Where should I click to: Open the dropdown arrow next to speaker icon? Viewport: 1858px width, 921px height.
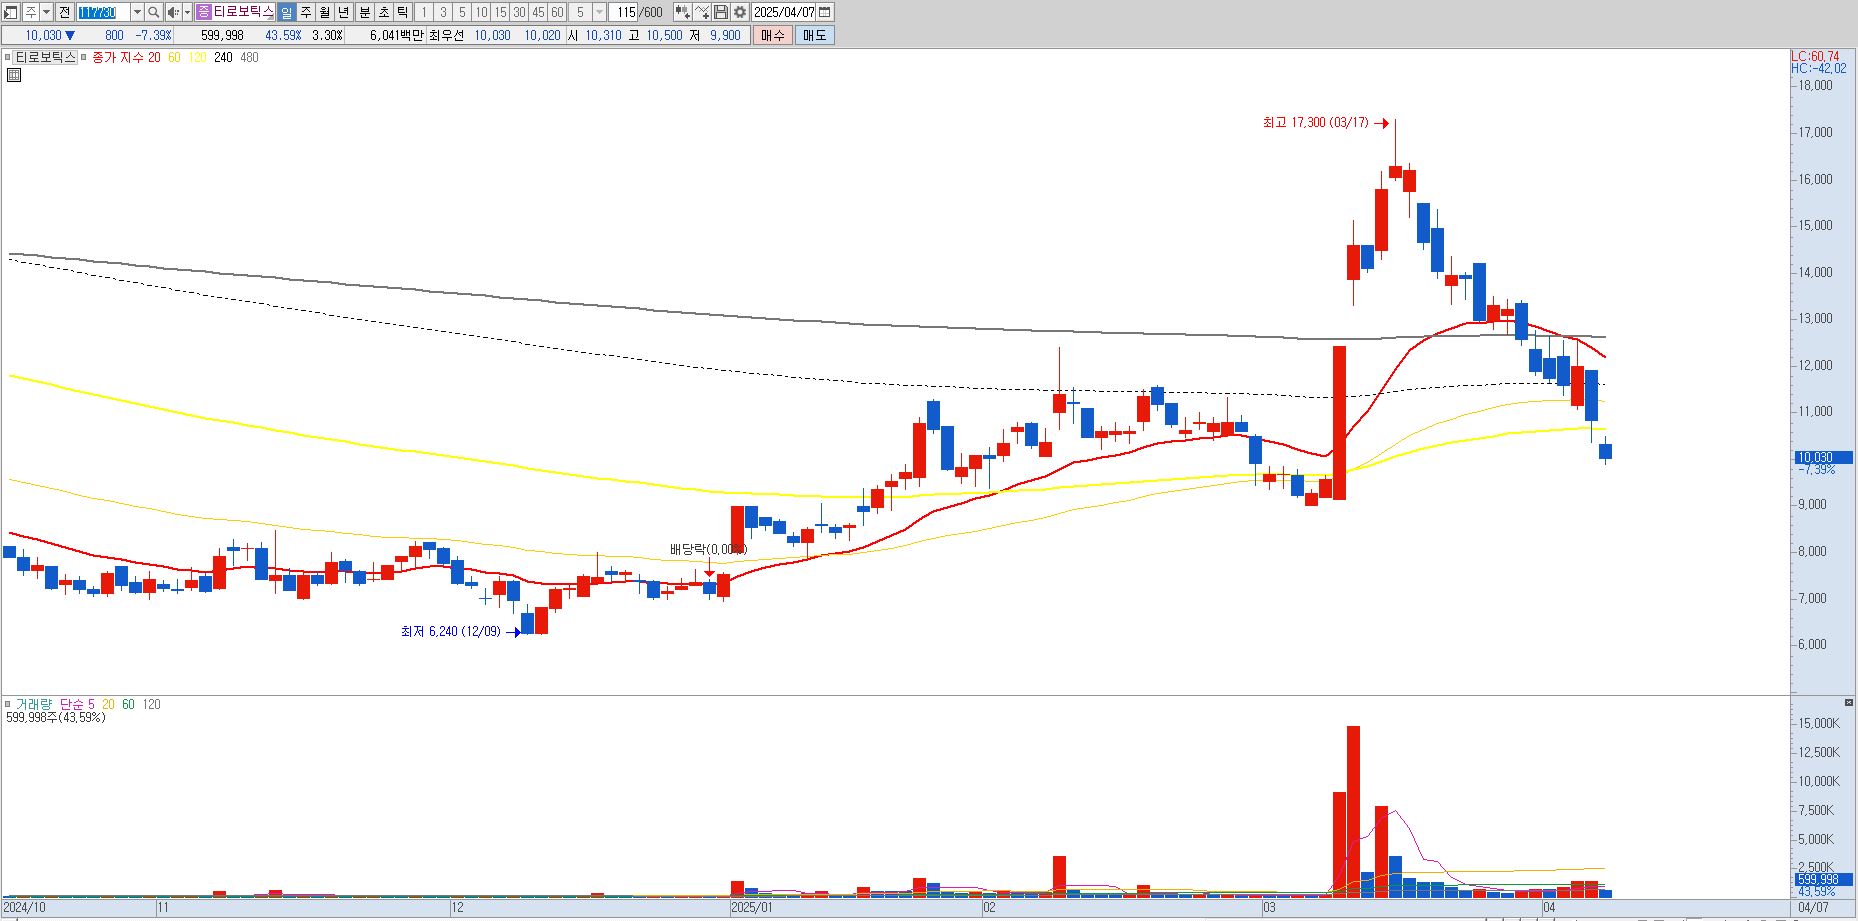(187, 12)
